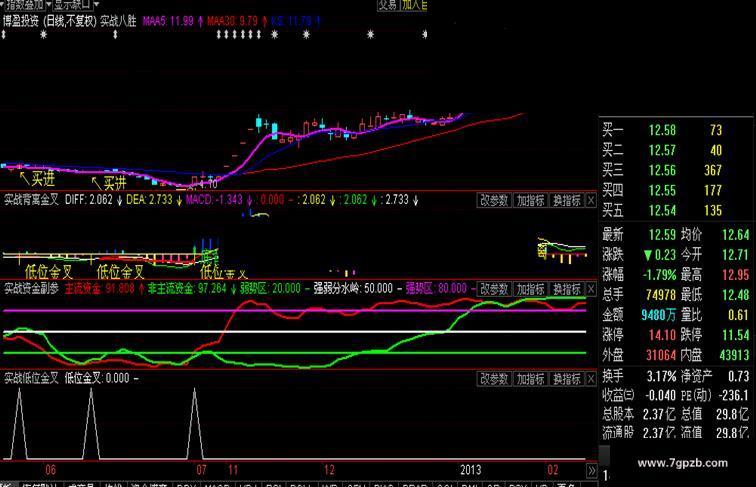Click the 指数叠加 button
Screen dimensions: 756x487
24,5
